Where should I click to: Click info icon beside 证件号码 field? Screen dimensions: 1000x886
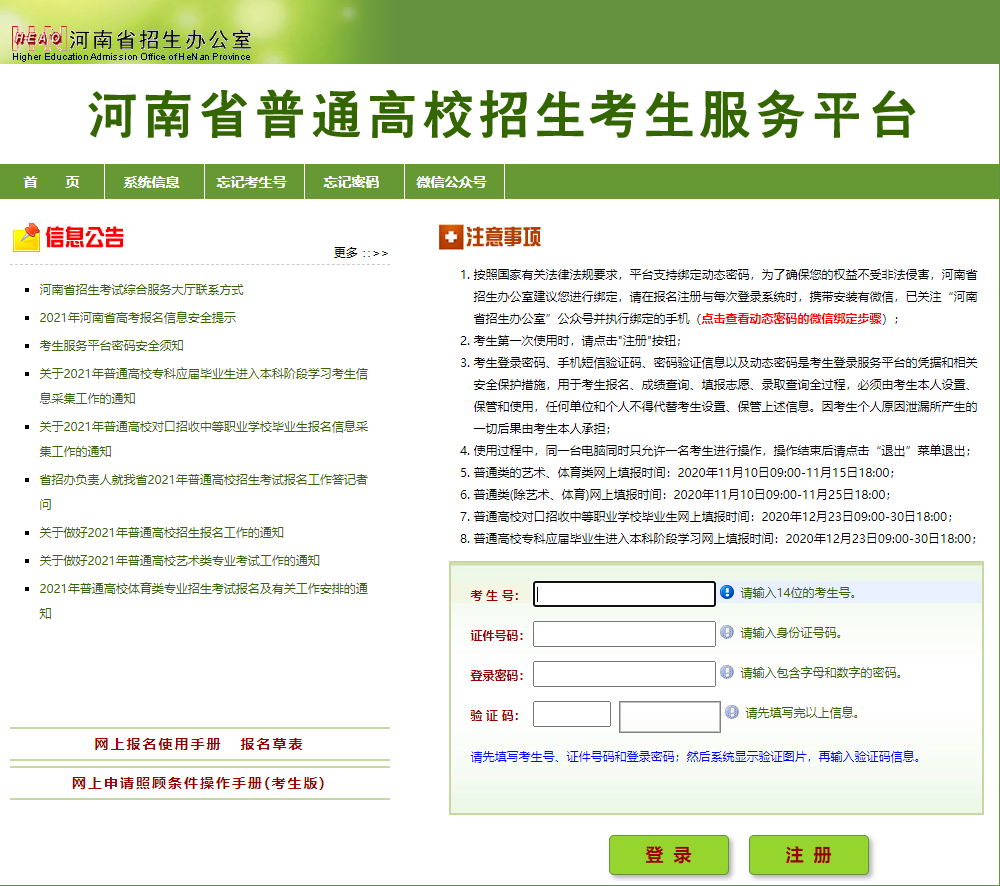pyautogui.click(x=727, y=632)
